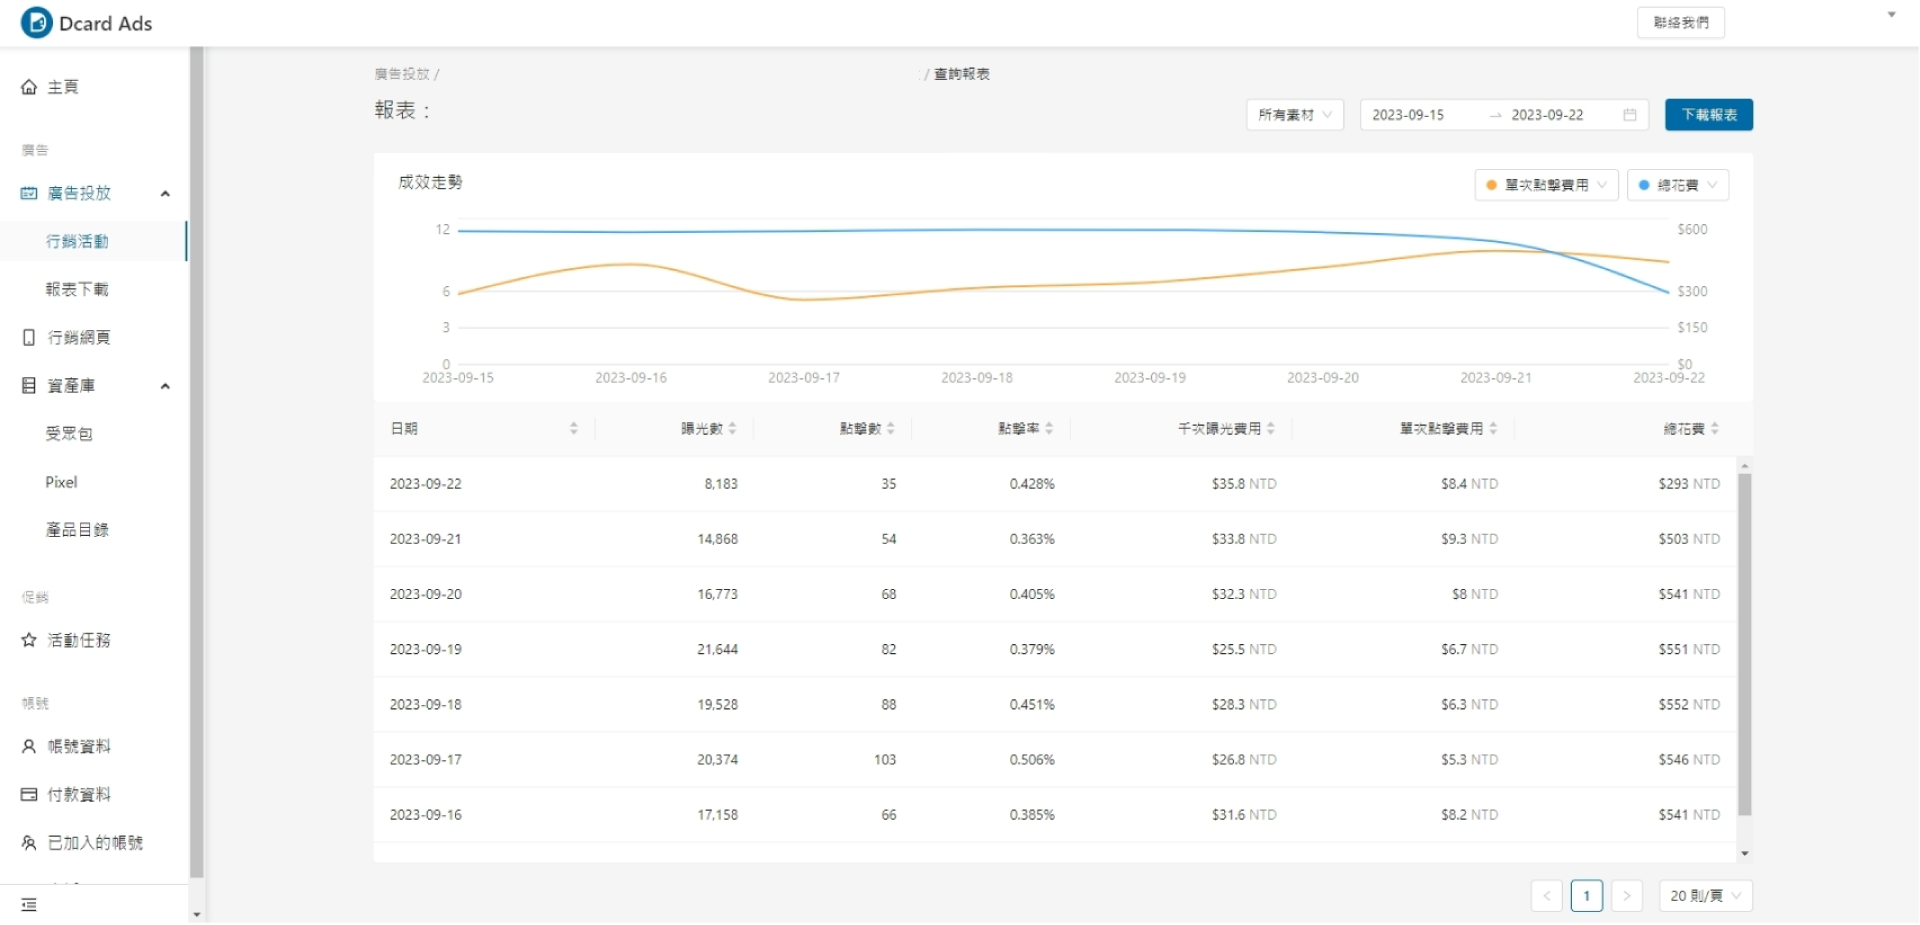Click the 下載報表 button

click(1707, 114)
